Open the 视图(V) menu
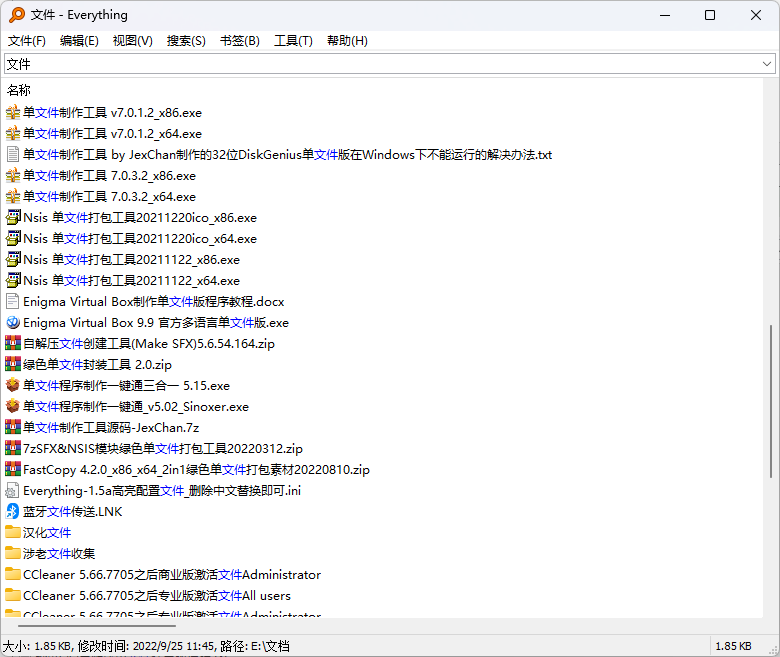780x657 pixels. [x=132, y=41]
